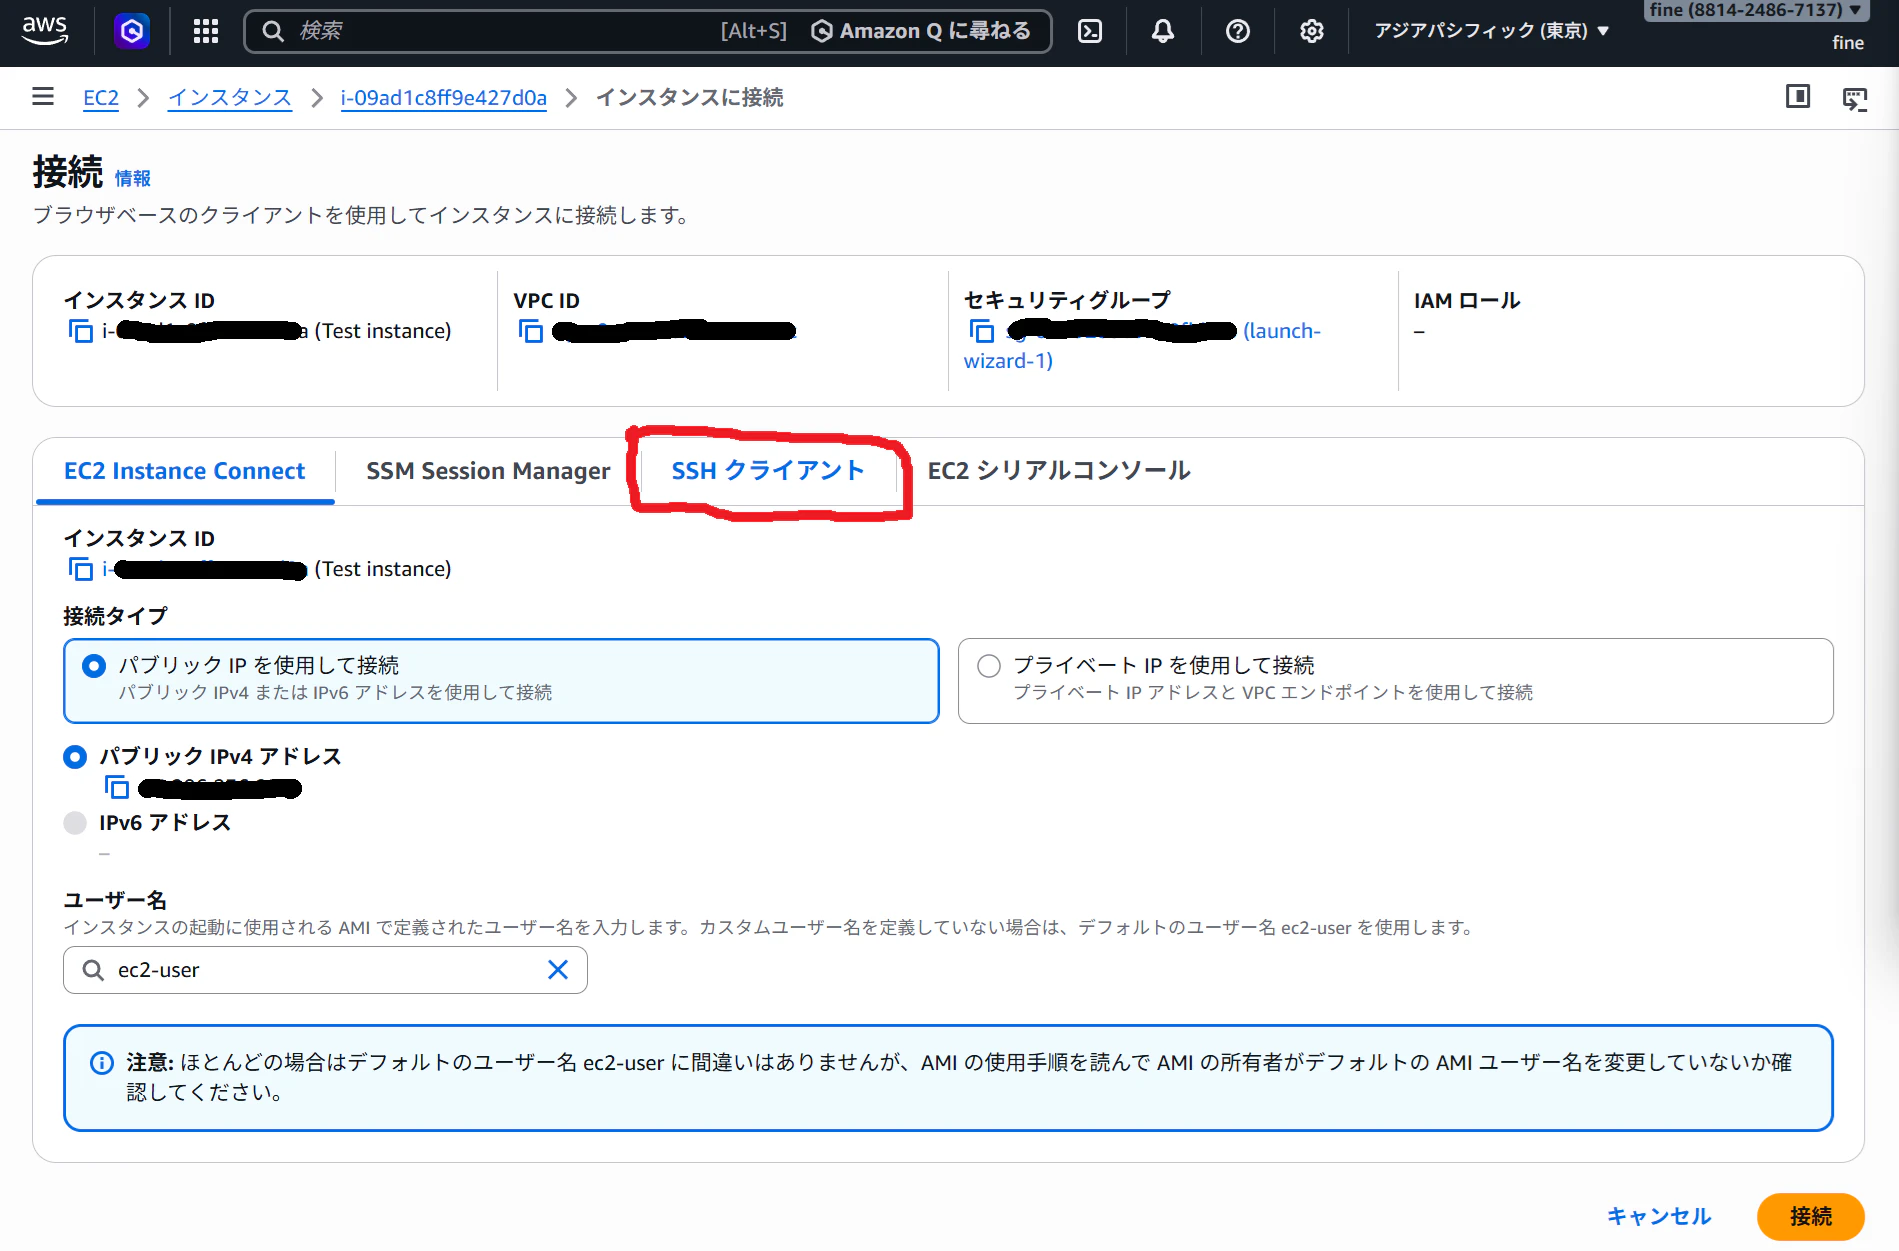Copy the public IPv4 address

(x=117, y=788)
